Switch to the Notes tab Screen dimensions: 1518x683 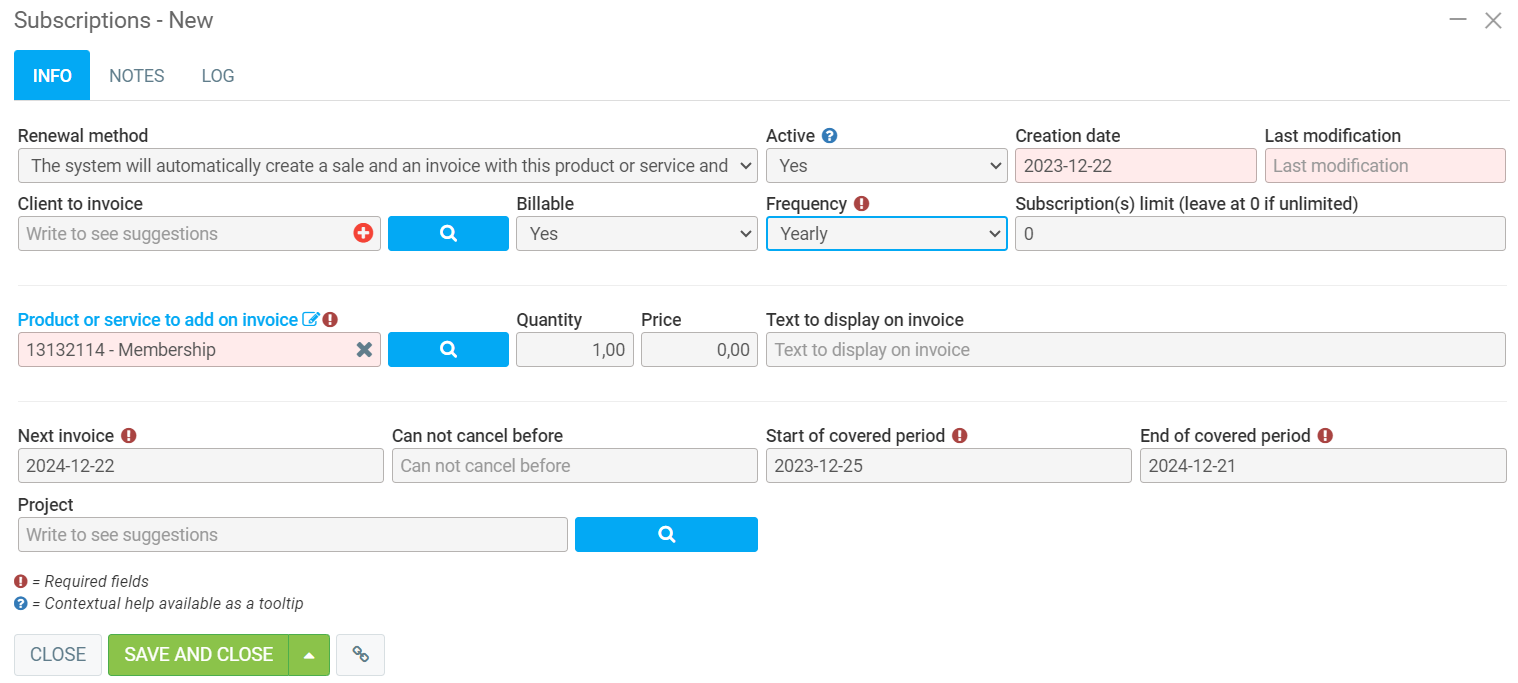137,76
